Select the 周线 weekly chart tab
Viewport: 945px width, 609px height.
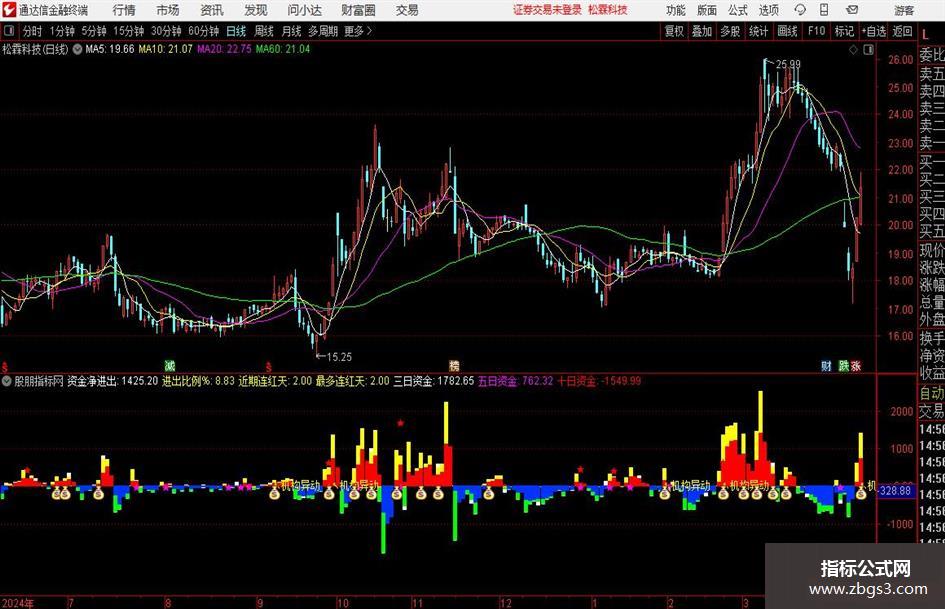[x=264, y=31]
